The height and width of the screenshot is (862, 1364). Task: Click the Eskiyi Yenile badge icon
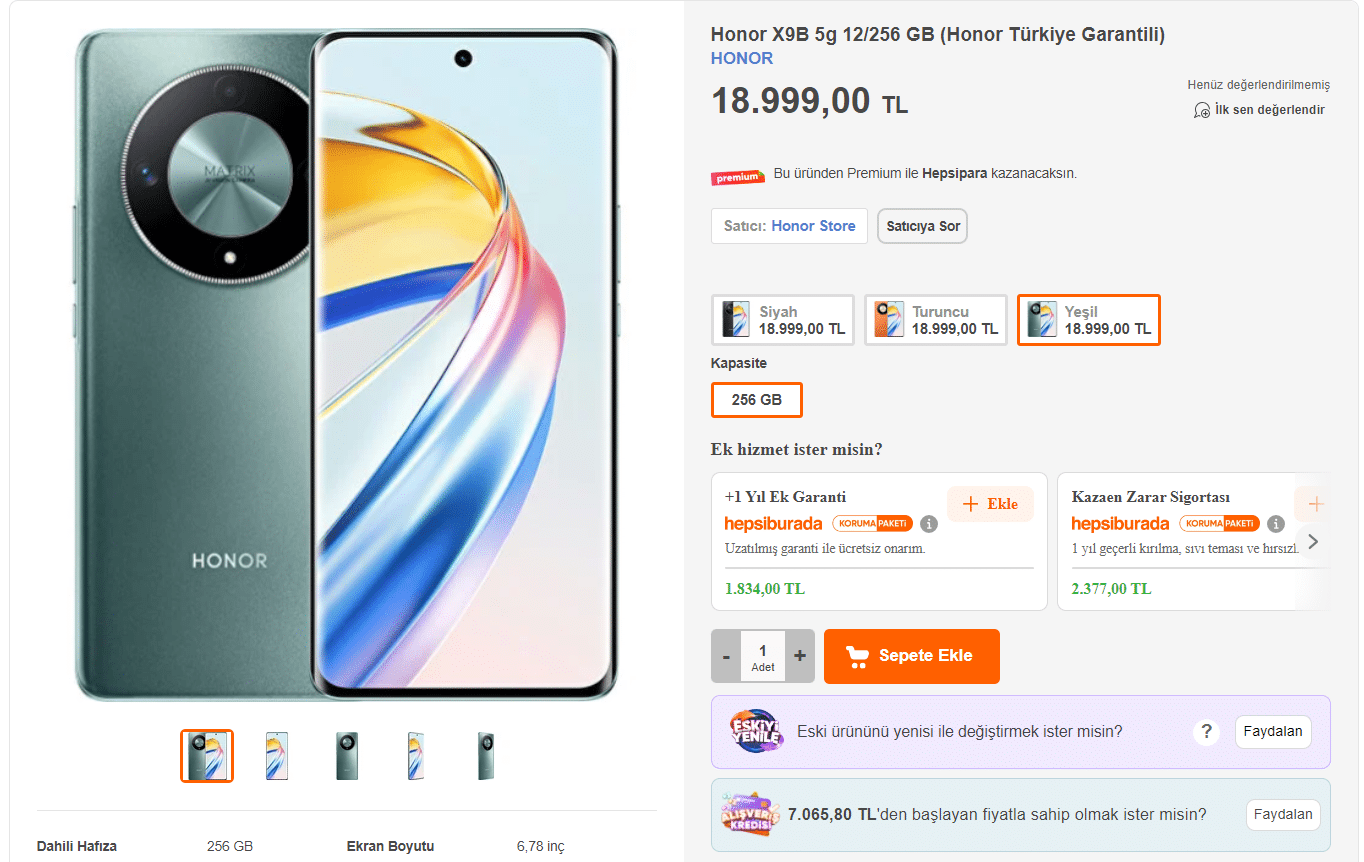coord(757,731)
